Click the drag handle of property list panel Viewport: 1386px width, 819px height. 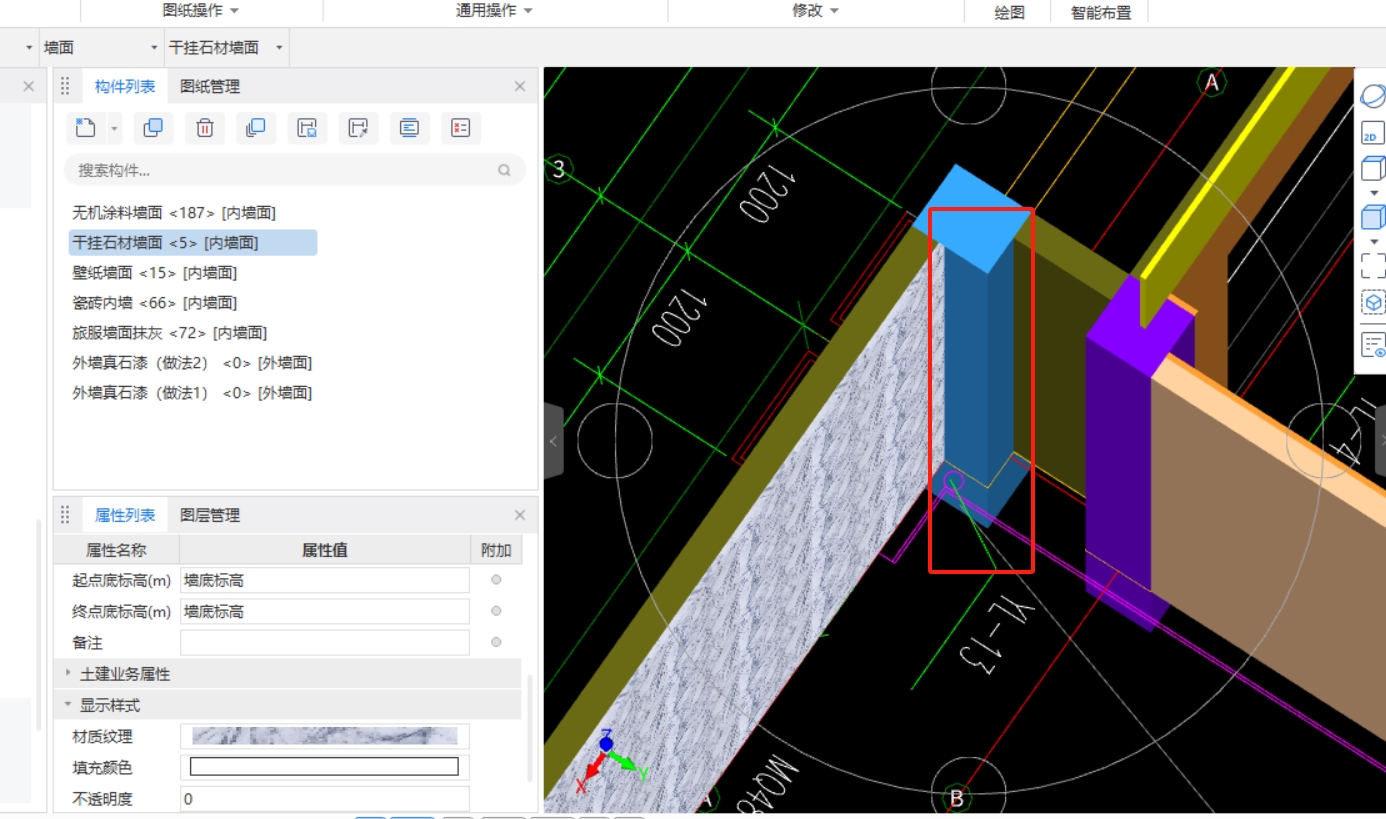(65, 516)
